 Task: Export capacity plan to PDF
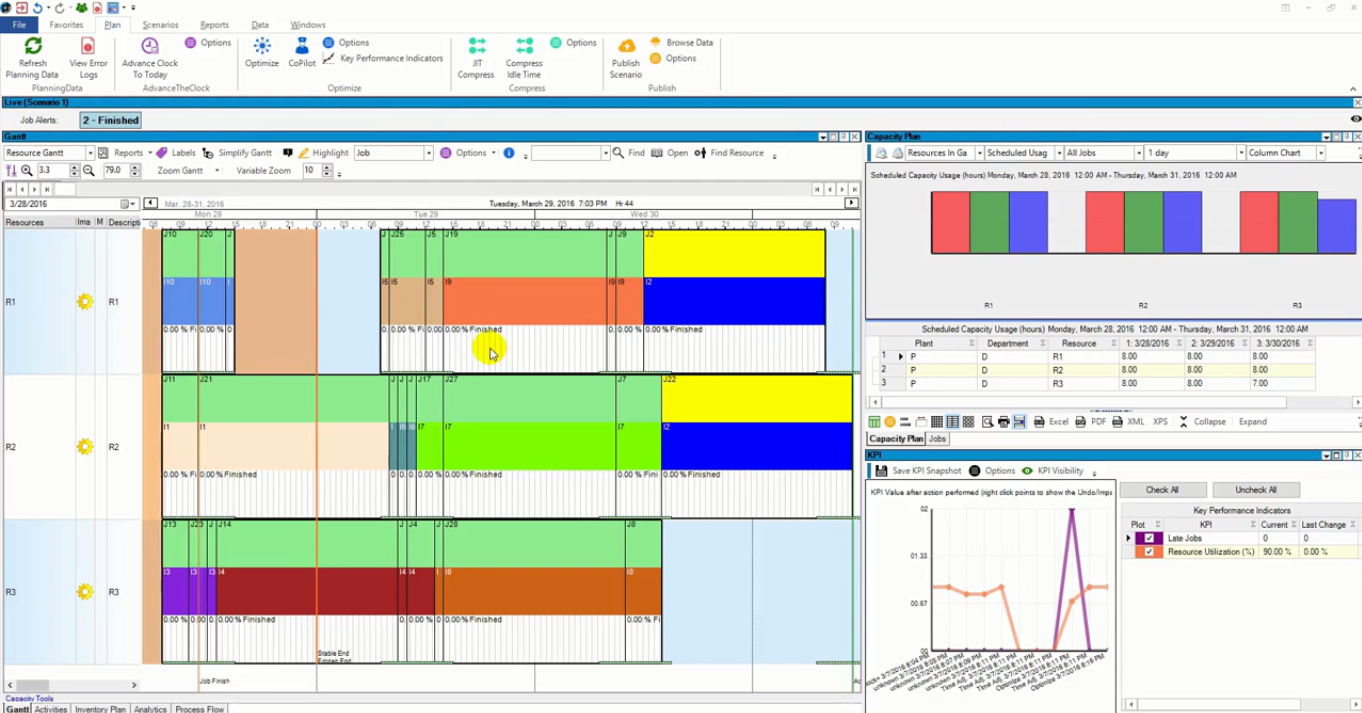tap(1090, 422)
